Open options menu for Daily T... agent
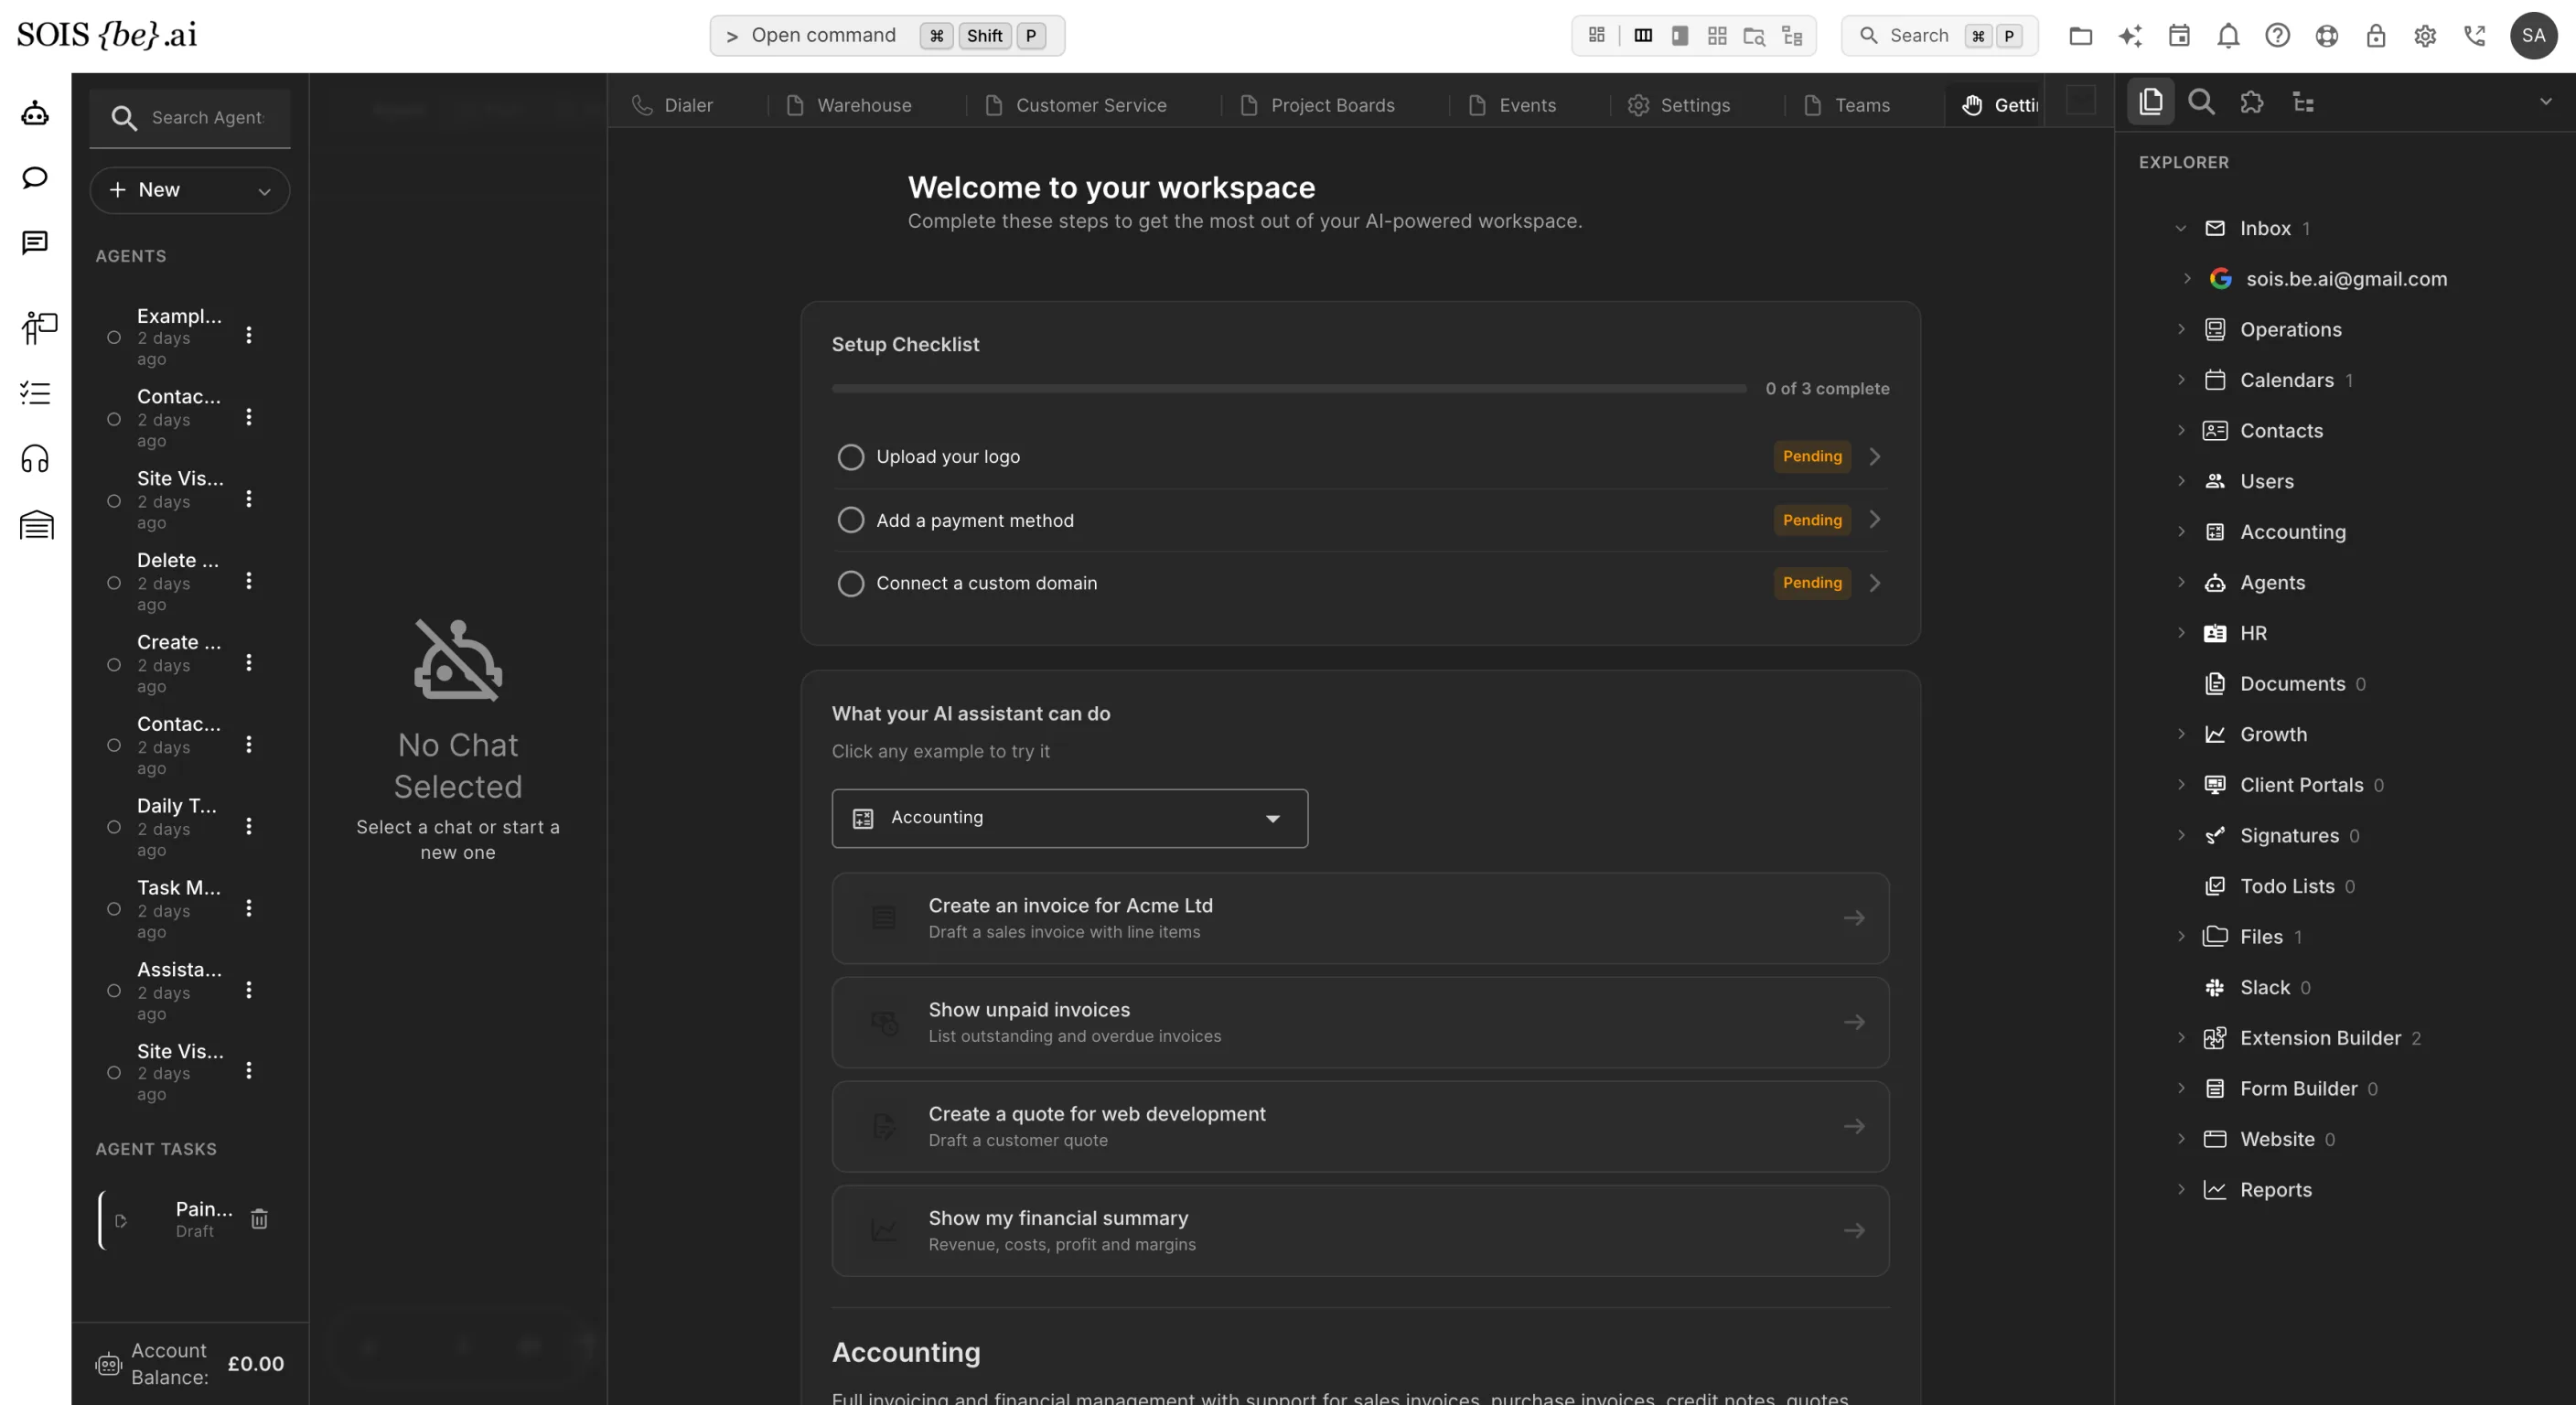The width and height of the screenshot is (2576, 1405). tap(249, 827)
